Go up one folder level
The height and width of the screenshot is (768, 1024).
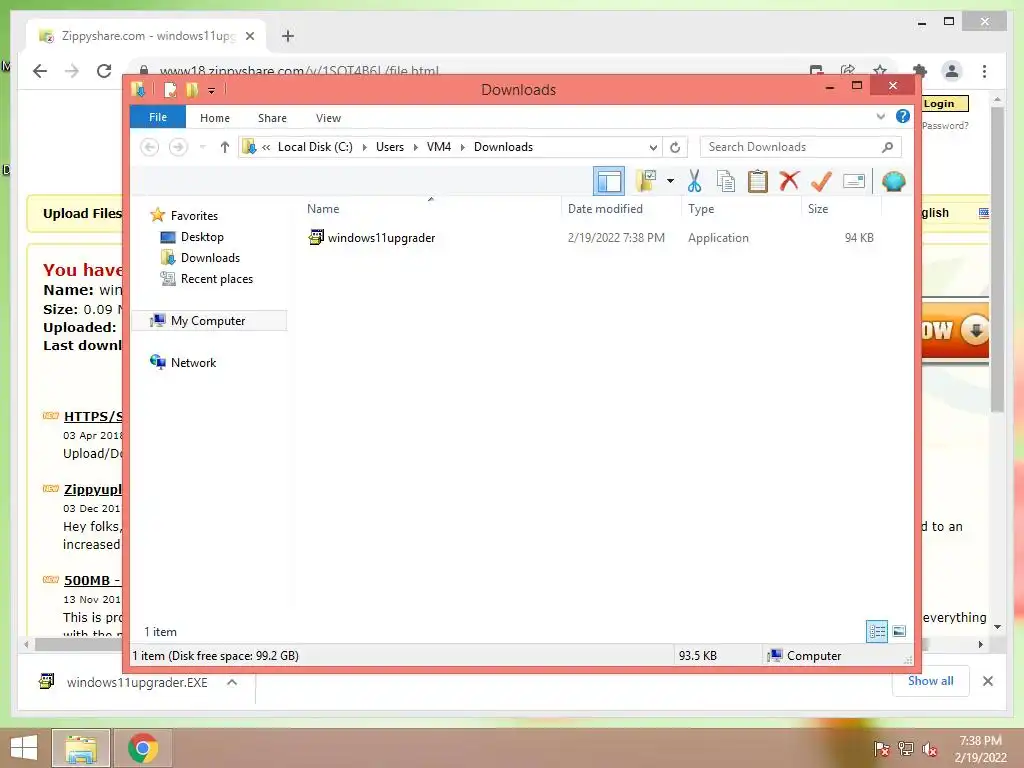[225, 147]
